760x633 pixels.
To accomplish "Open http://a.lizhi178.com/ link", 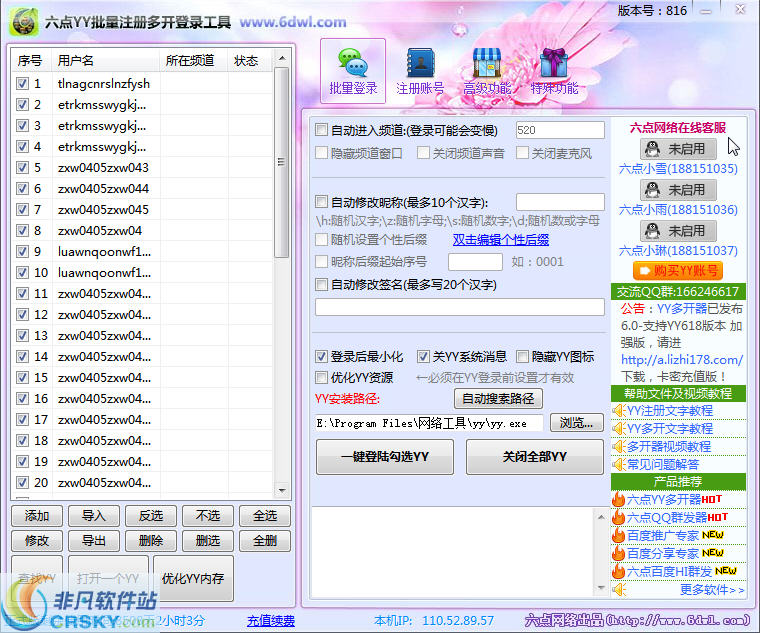I will (x=682, y=360).
